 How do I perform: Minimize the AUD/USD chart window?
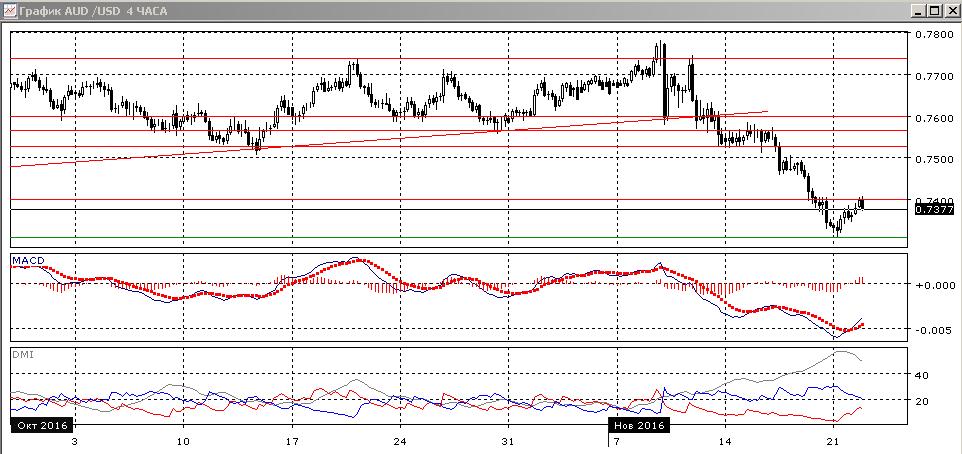919,10
